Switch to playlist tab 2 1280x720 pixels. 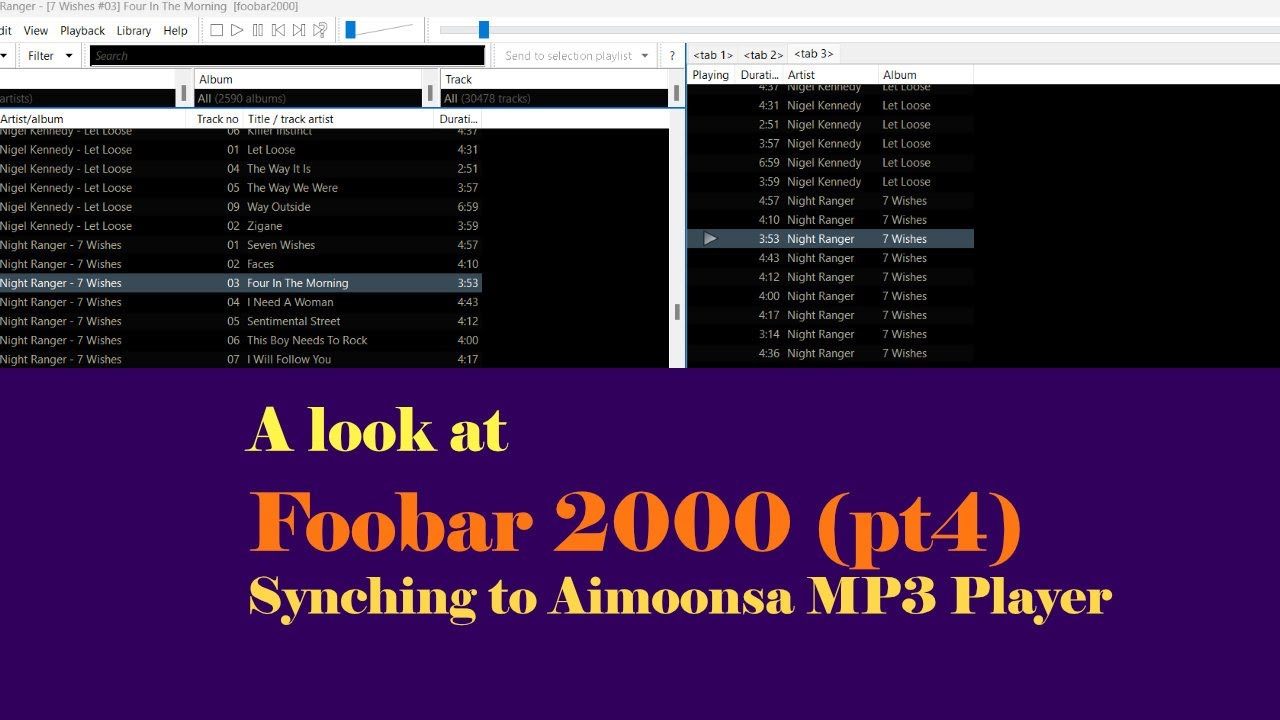763,55
